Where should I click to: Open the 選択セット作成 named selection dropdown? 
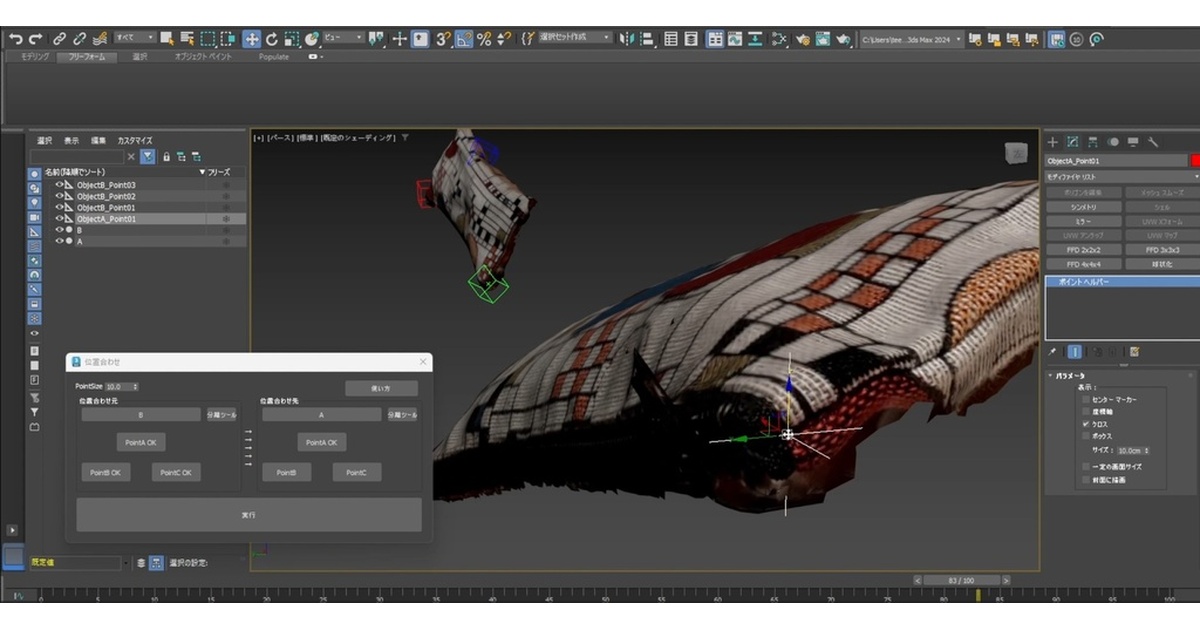(574, 38)
